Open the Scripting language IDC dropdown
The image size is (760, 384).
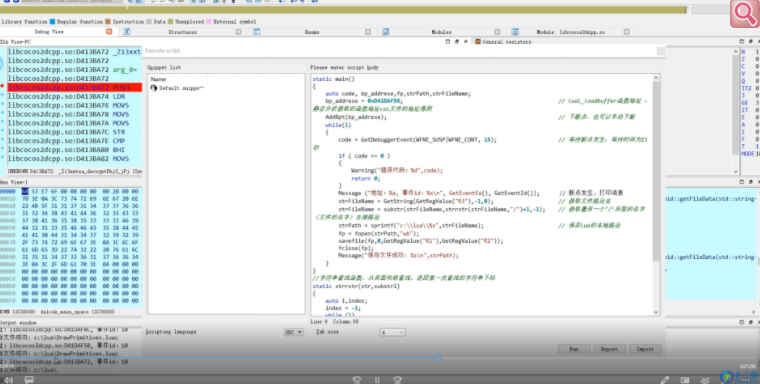(294, 332)
